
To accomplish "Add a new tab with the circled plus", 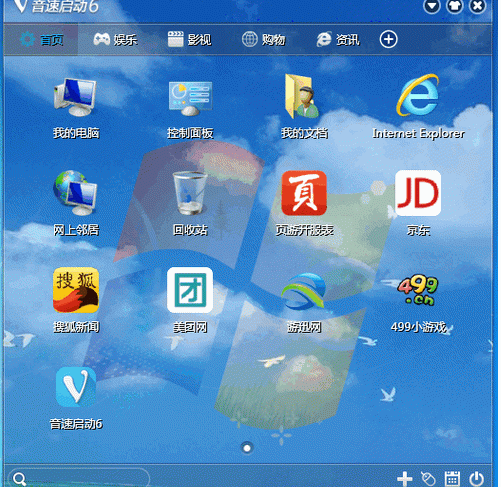I will pyautogui.click(x=388, y=39).
